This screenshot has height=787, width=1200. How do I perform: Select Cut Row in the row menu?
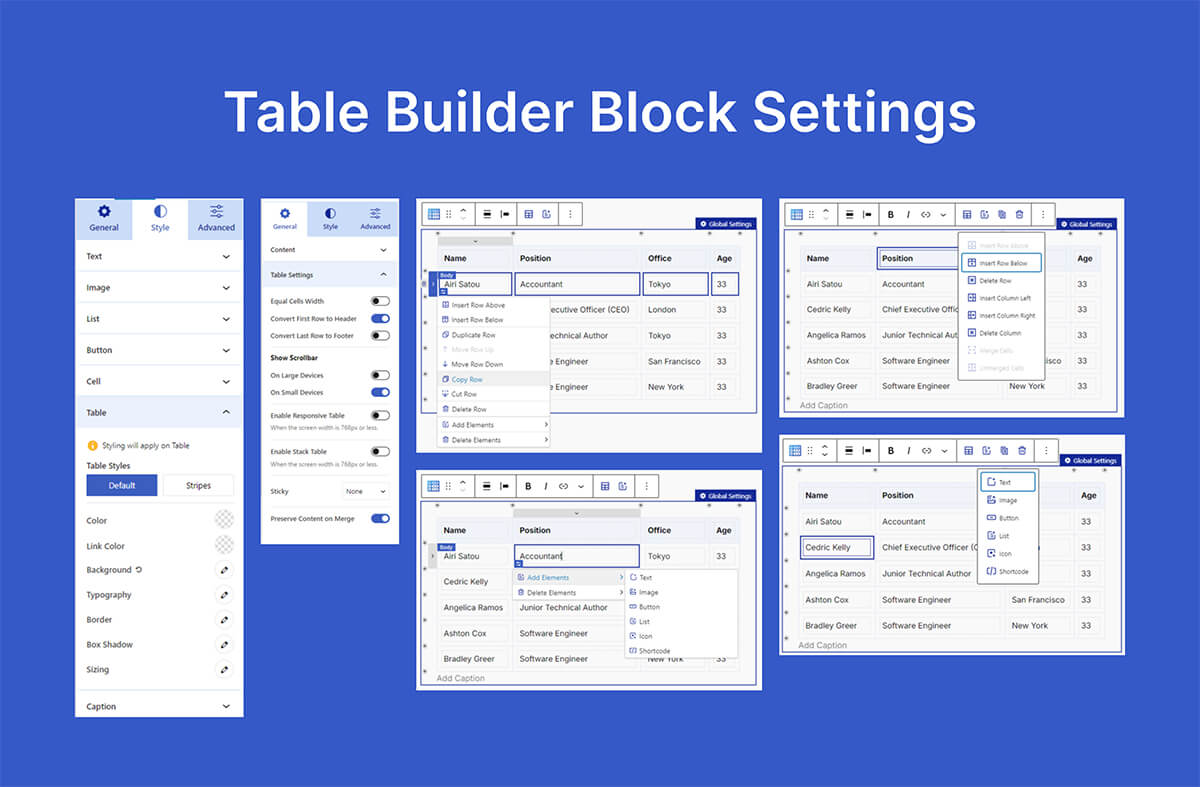[494, 394]
